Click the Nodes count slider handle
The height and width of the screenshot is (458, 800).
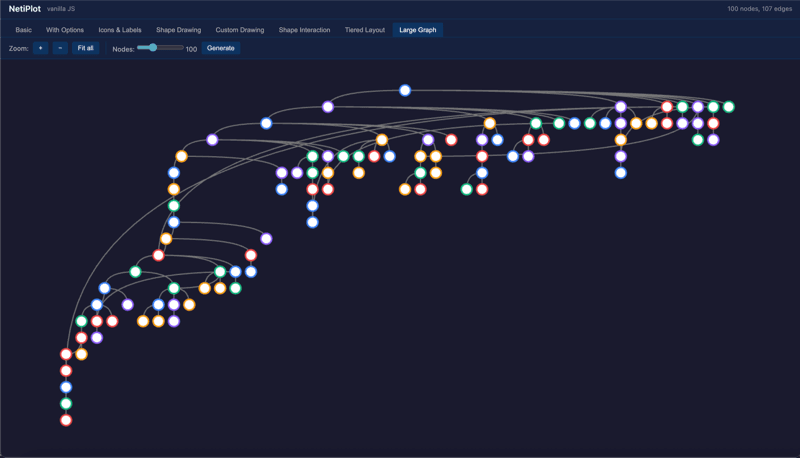153,47
